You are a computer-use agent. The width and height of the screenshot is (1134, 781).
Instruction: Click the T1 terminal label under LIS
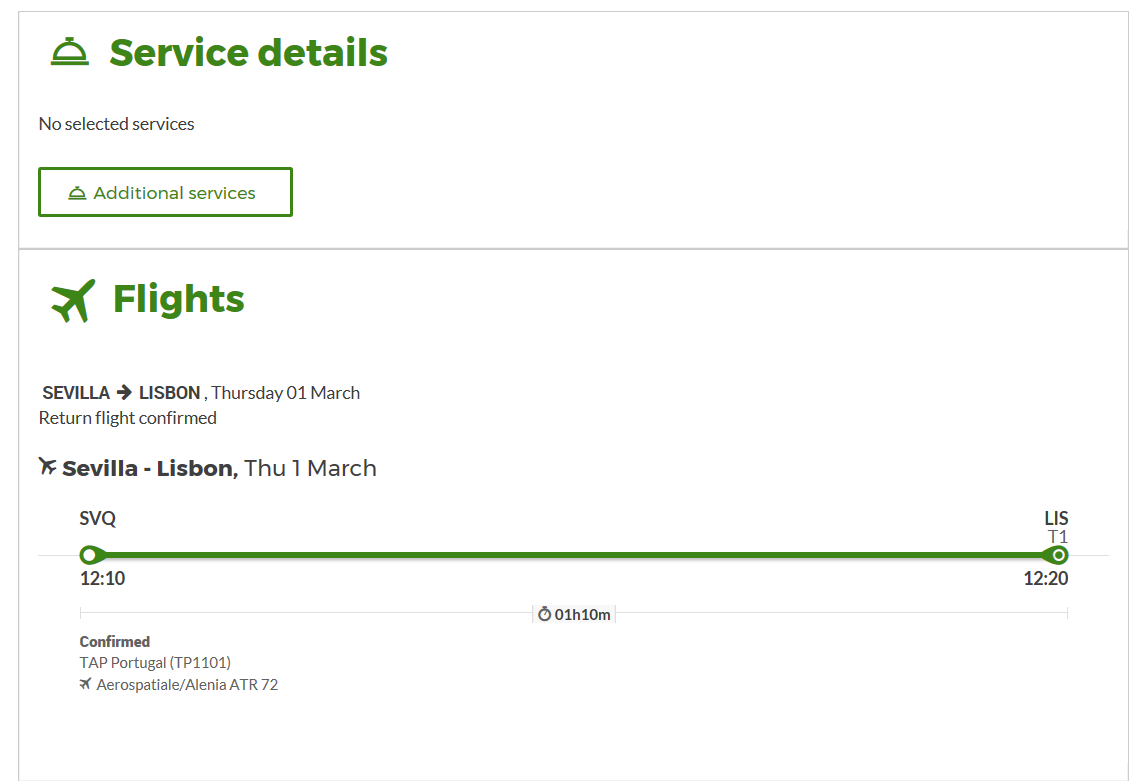[x=1057, y=537]
